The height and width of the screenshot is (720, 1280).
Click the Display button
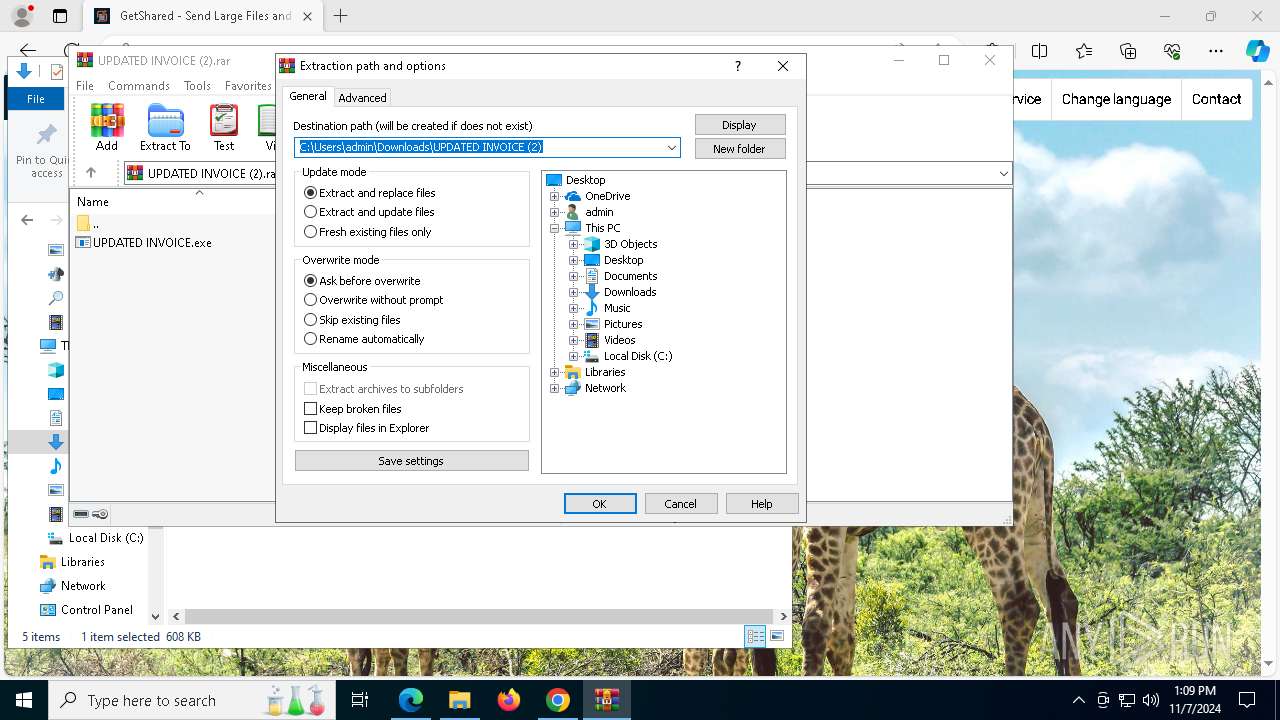click(x=740, y=125)
